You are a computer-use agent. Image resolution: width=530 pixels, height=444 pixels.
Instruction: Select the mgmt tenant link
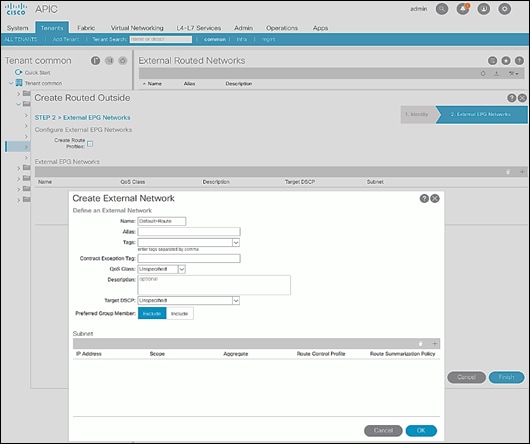268,39
